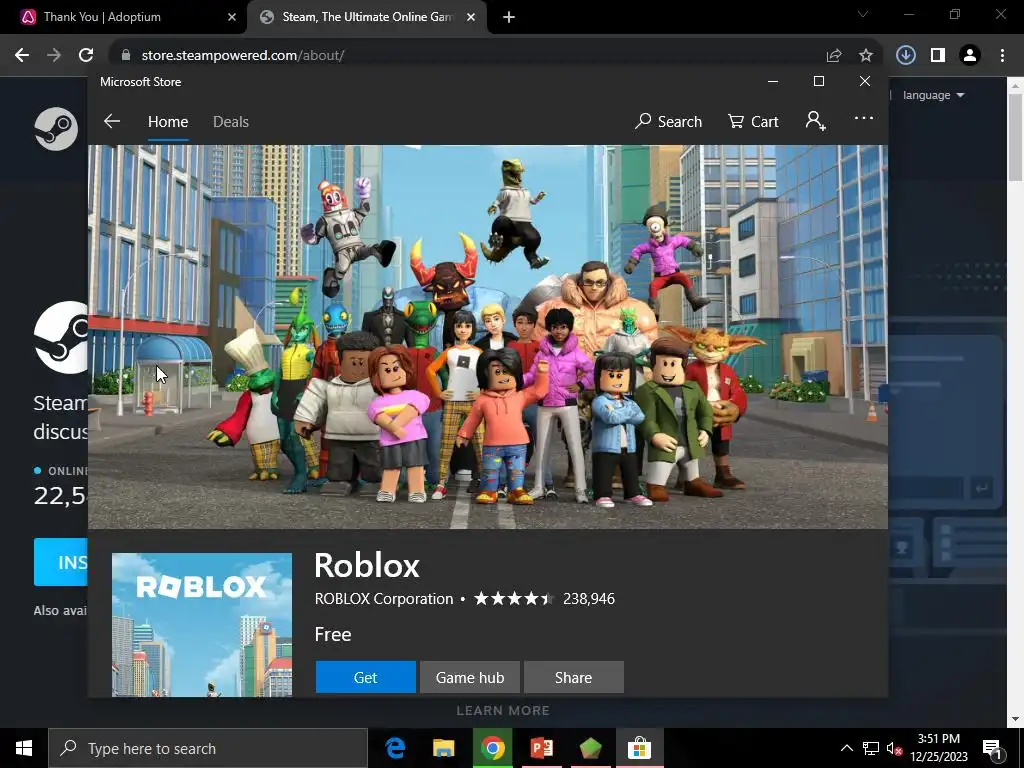Go back in Chrome

tap(22, 56)
